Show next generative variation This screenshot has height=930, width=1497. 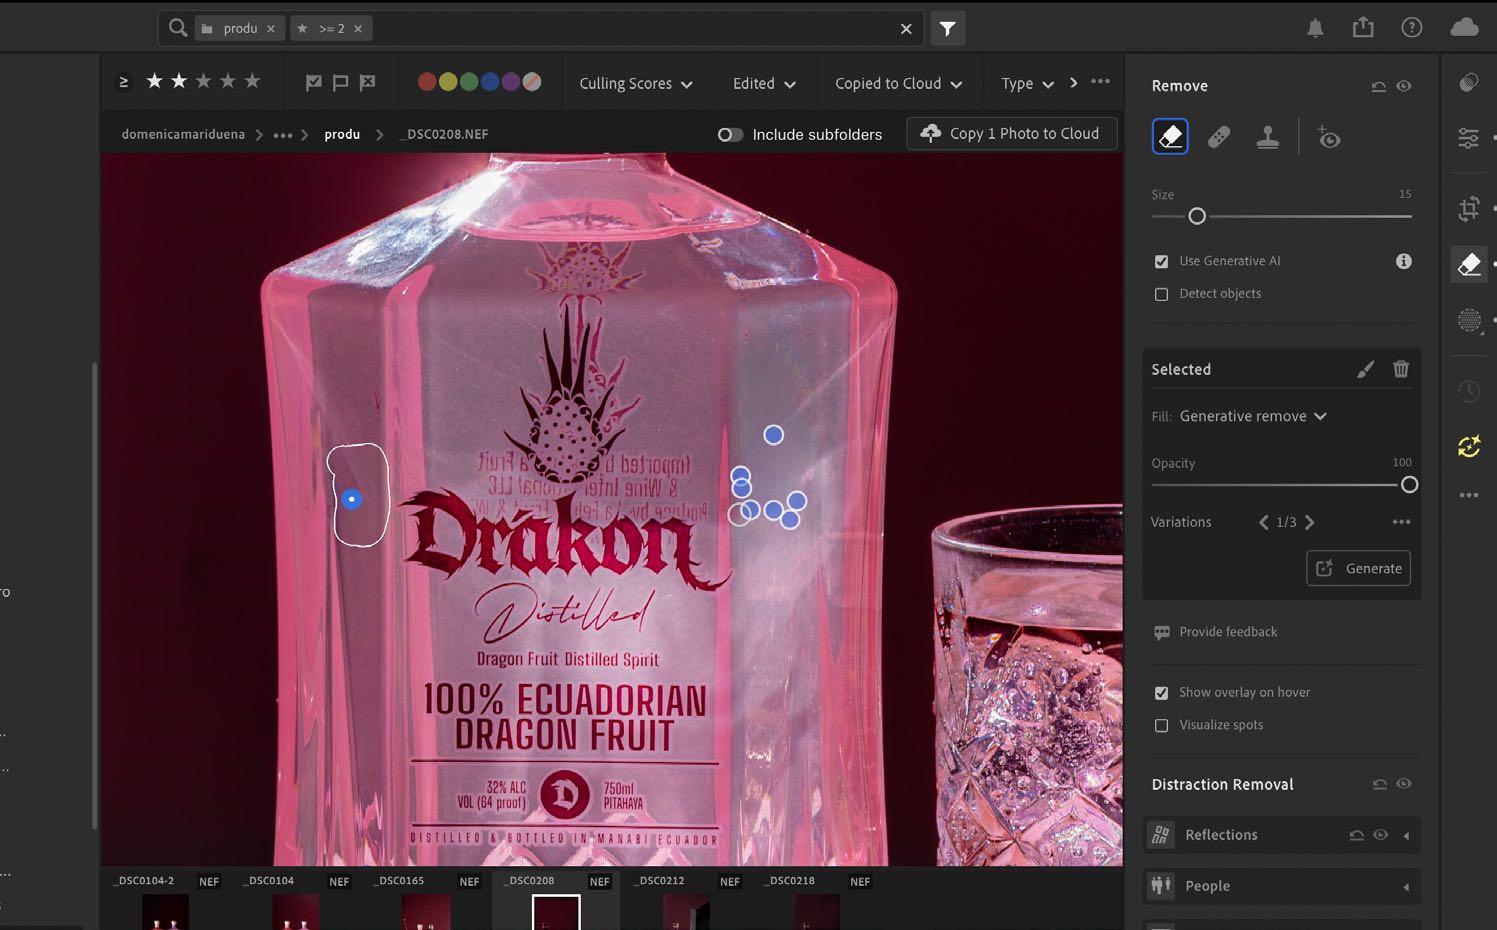click(1310, 522)
